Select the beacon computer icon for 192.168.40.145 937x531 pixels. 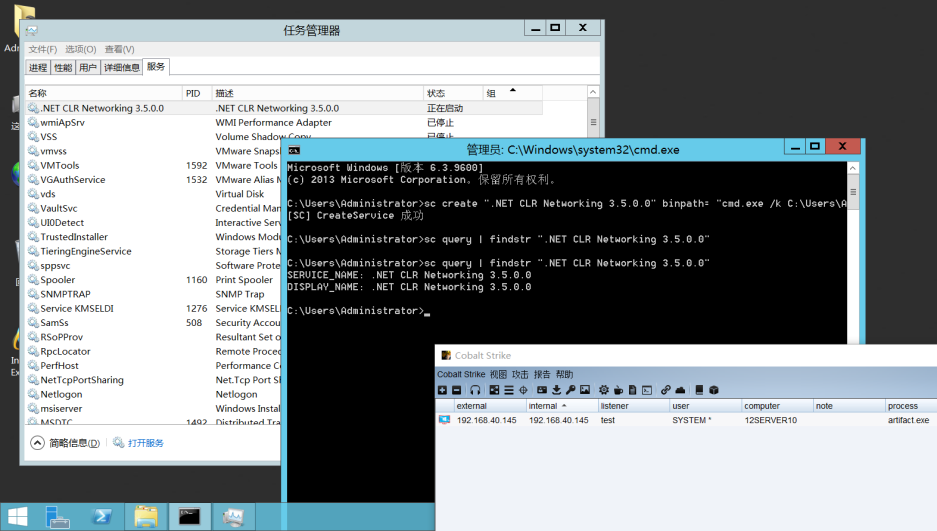point(445,420)
